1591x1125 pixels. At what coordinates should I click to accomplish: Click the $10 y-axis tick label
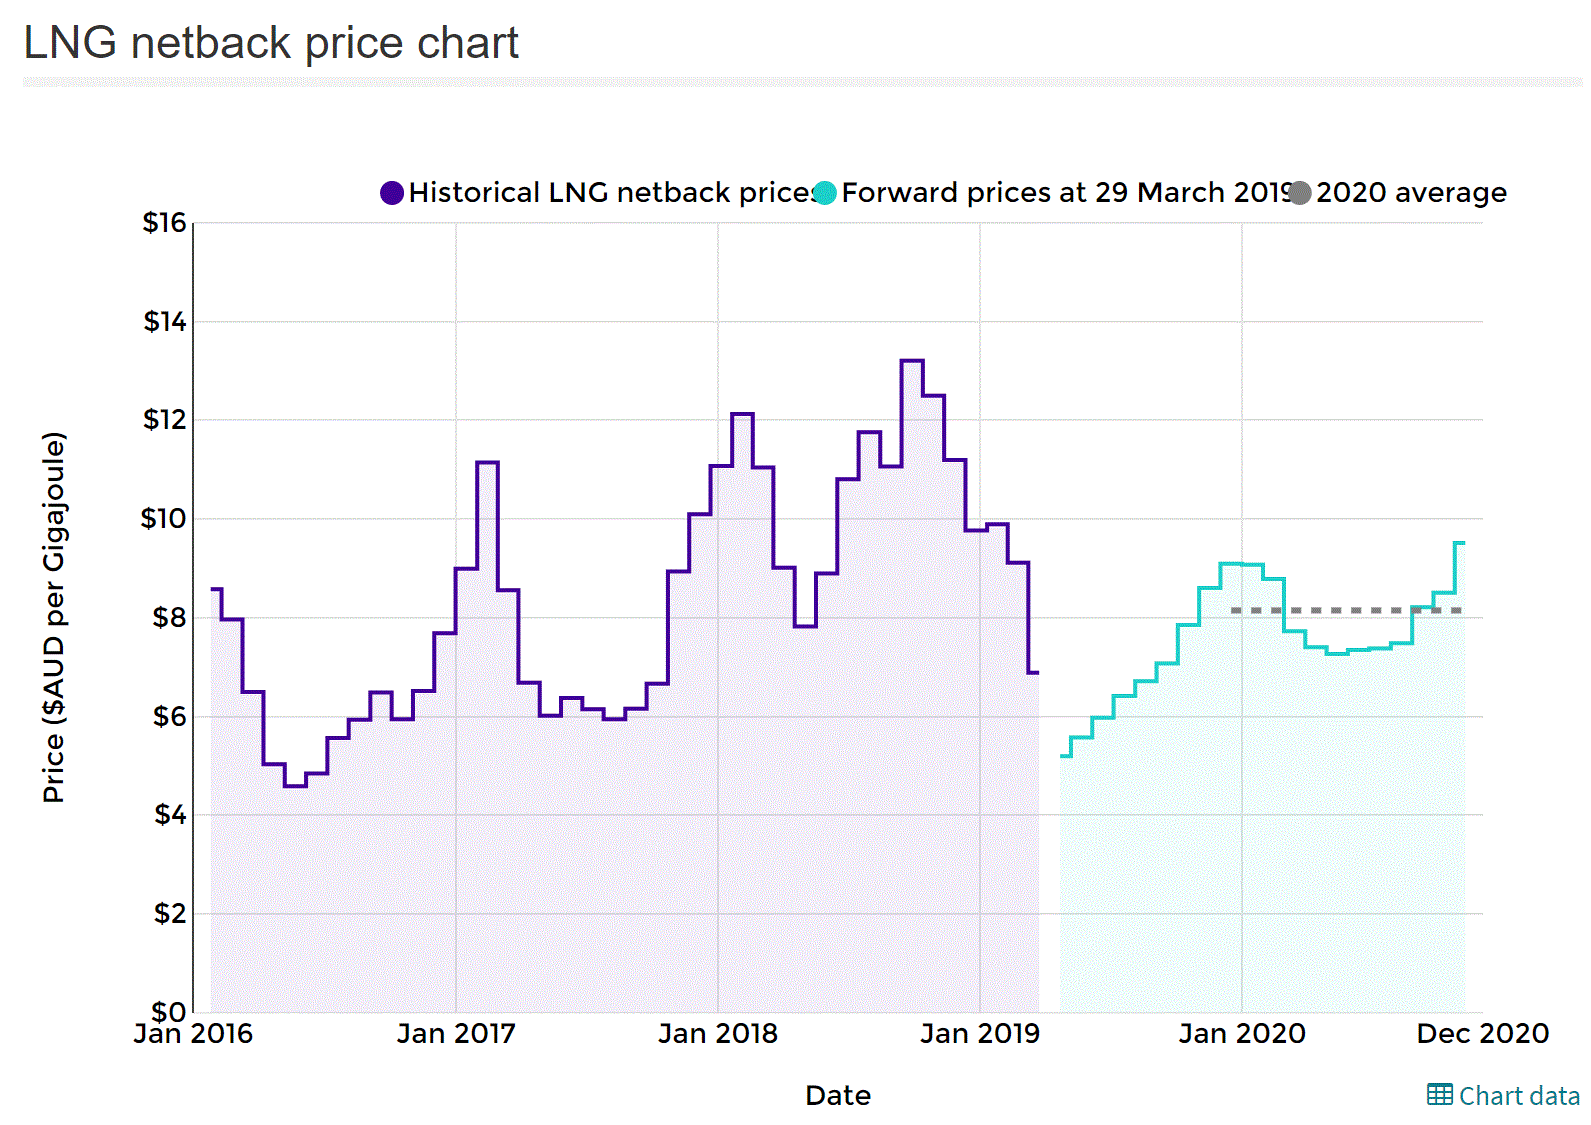point(164,518)
